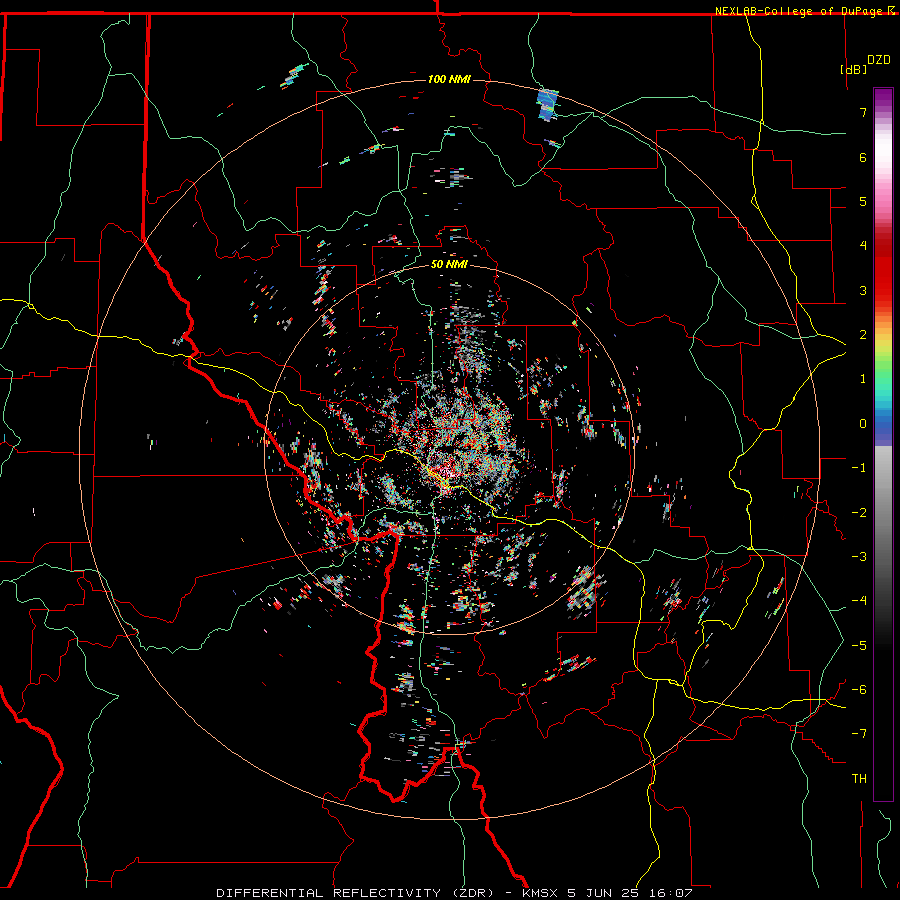Image resolution: width=900 pixels, height=900 pixels.
Task: Click the -5 value on dB scale
Action: (x=859, y=646)
